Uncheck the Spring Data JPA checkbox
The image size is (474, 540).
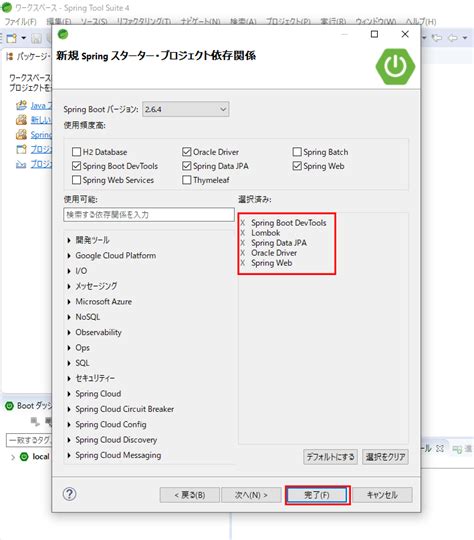coord(187,166)
